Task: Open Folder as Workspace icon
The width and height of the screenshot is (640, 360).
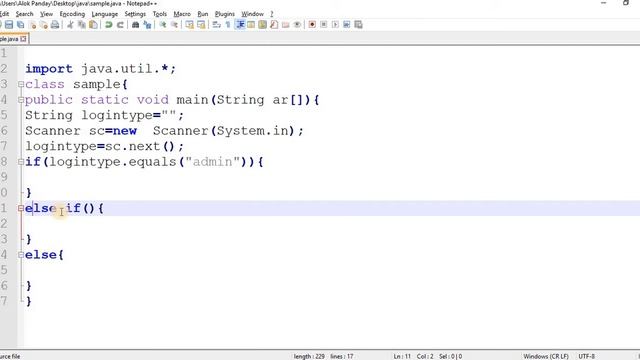Action: [285, 25]
